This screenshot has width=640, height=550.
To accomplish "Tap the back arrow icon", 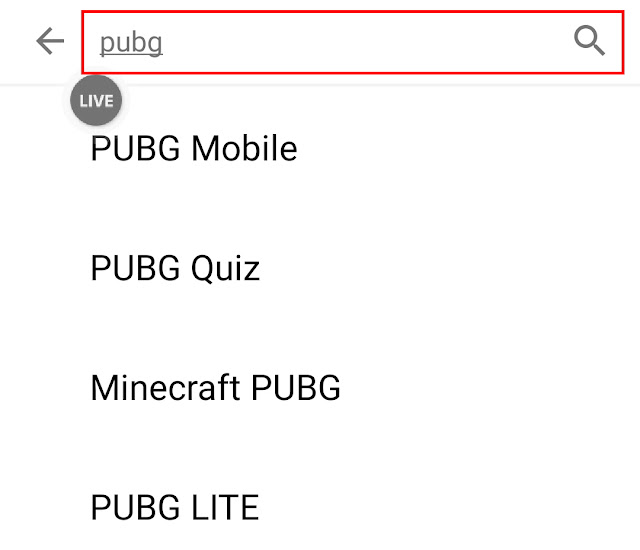I will click(x=50, y=41).
